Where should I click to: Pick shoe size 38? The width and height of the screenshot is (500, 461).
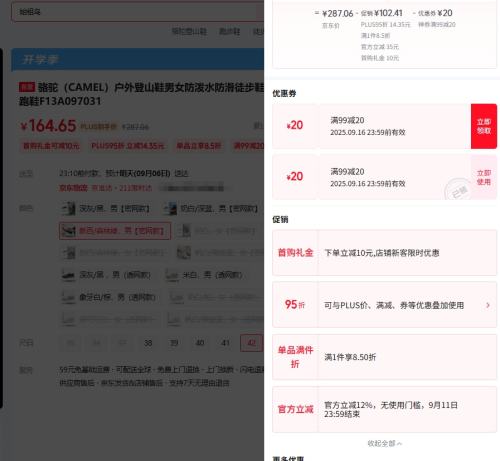point(148,343)
